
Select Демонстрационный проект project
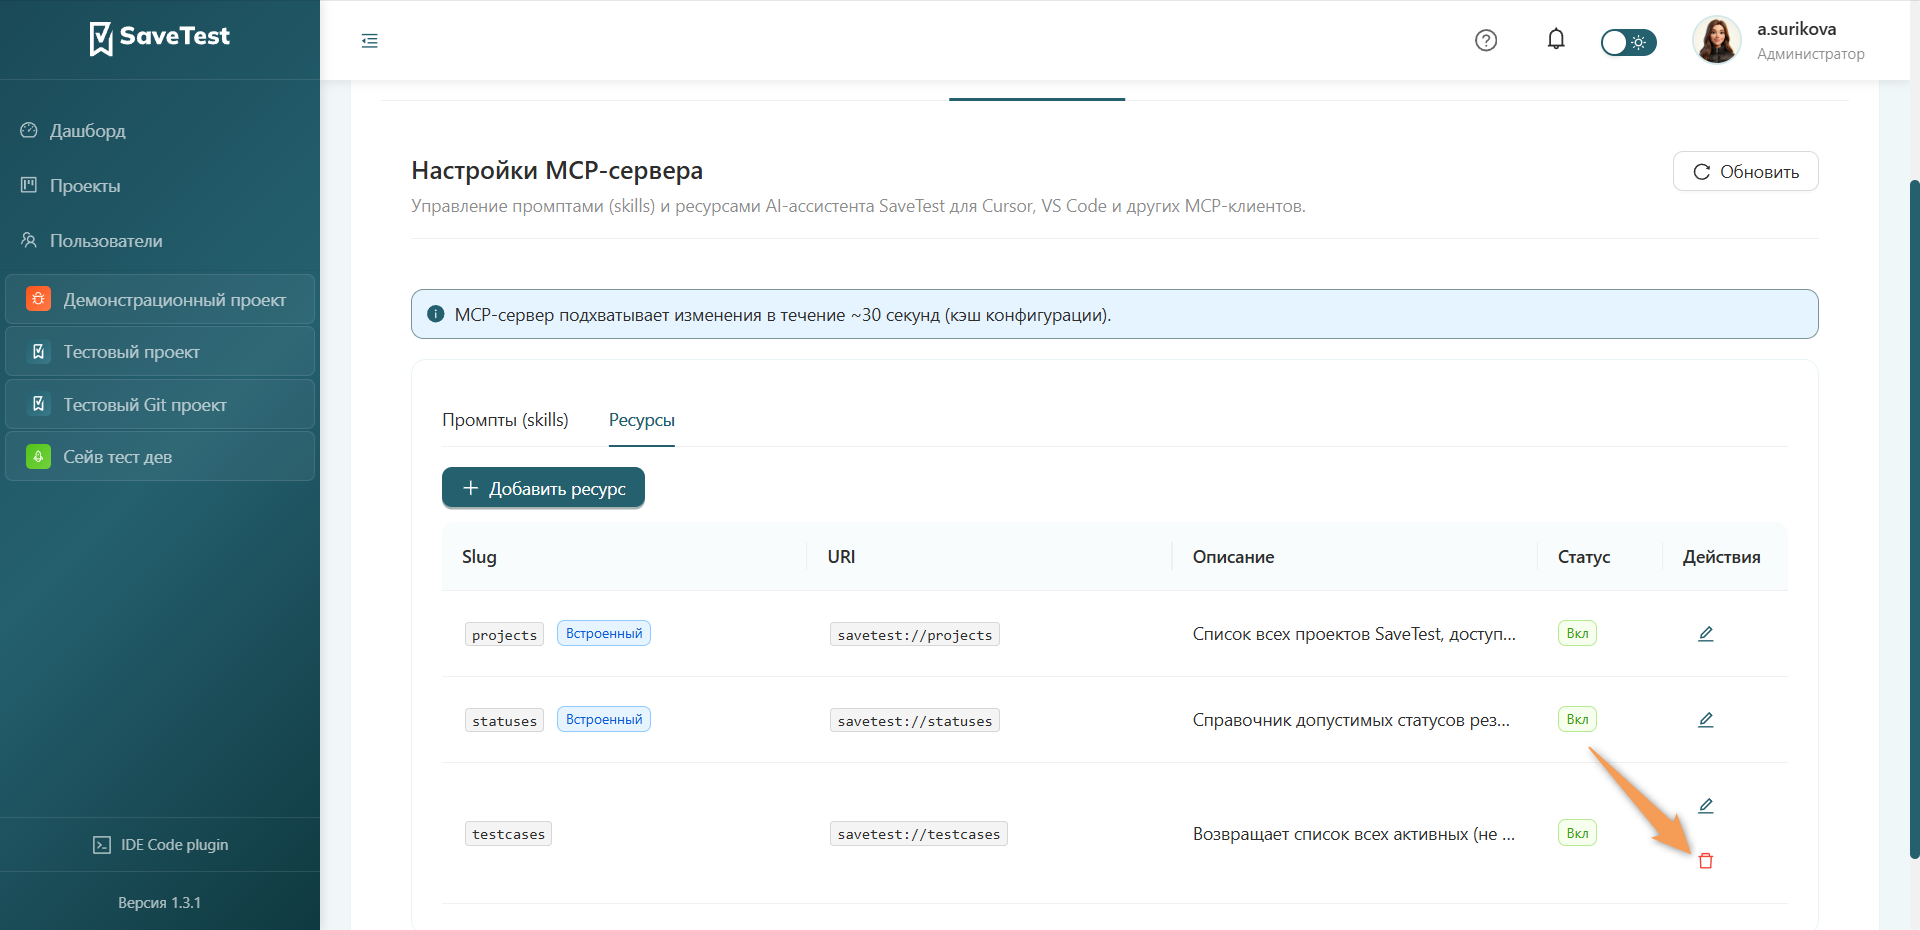(160, 299)
